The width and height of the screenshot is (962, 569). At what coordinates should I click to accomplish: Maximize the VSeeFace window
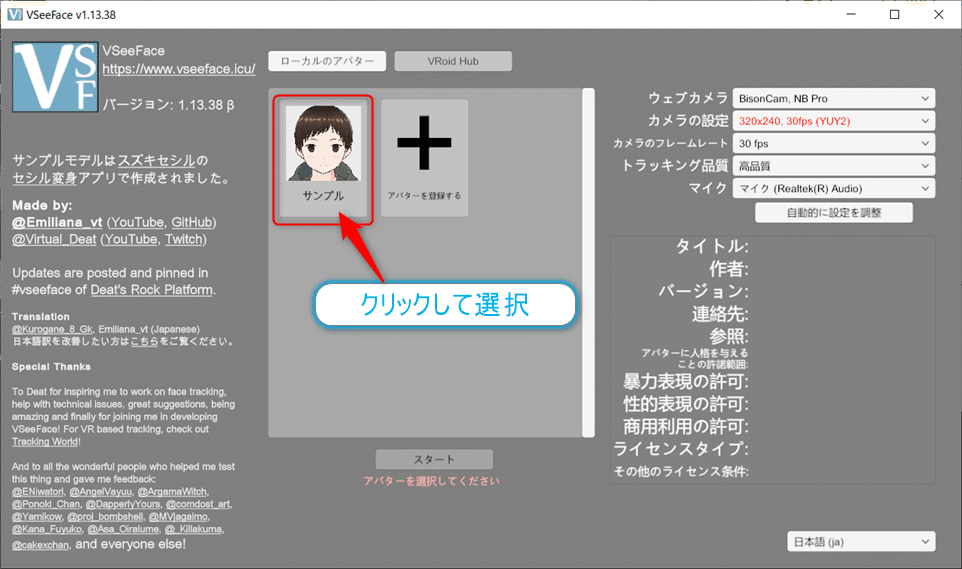point(895,14)
